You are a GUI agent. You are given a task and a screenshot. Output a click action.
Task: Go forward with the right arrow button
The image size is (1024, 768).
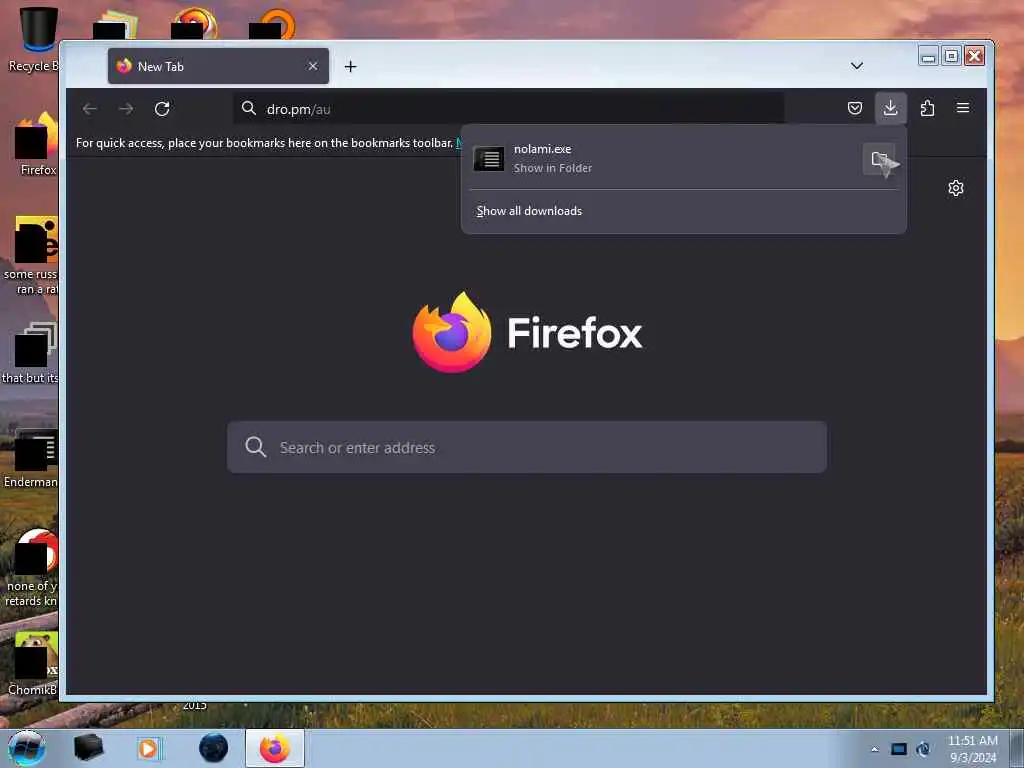coord(126,108)
